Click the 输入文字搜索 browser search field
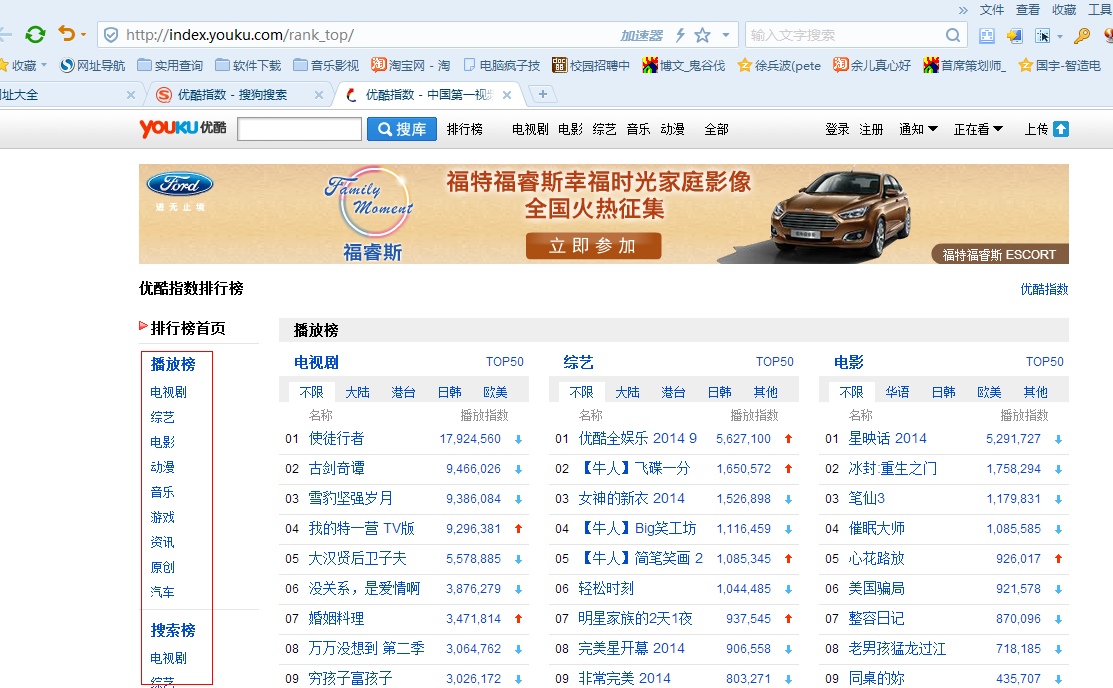 click(x=845, y=35)
